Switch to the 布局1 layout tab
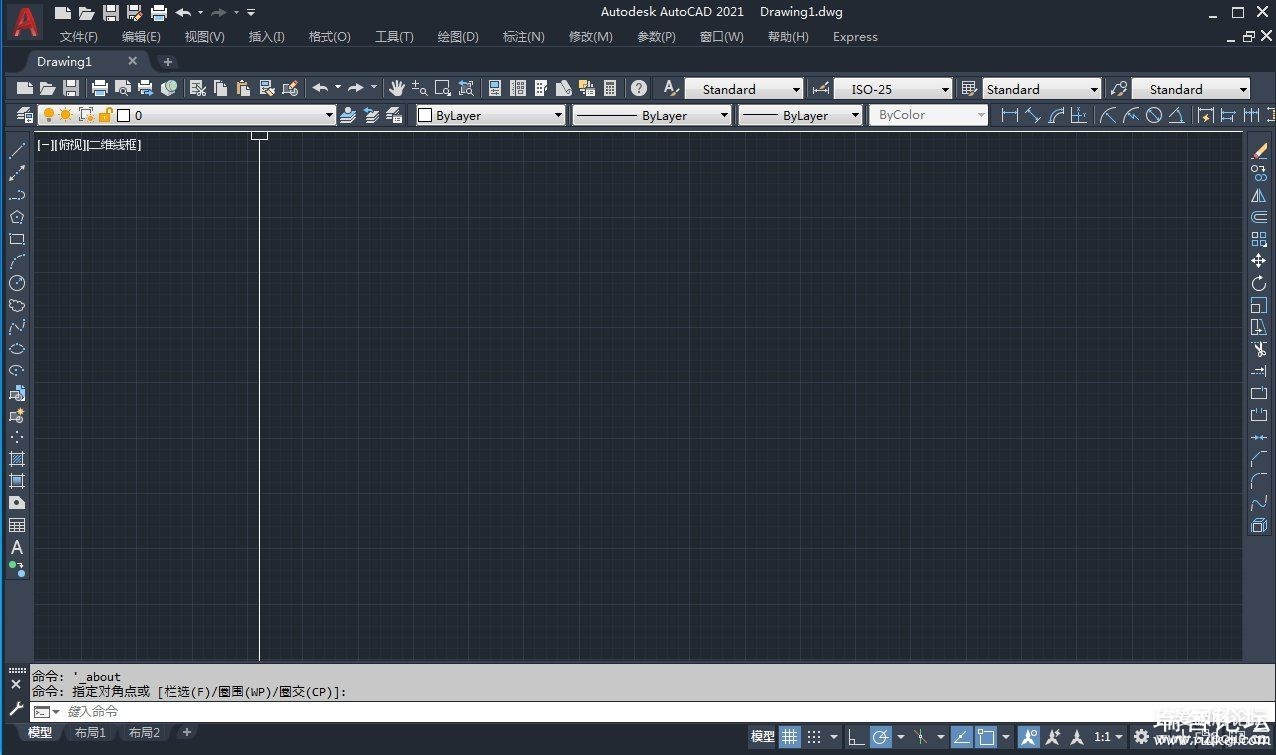The width and height of the screenshot is (1276, 755). click(90, 733)
